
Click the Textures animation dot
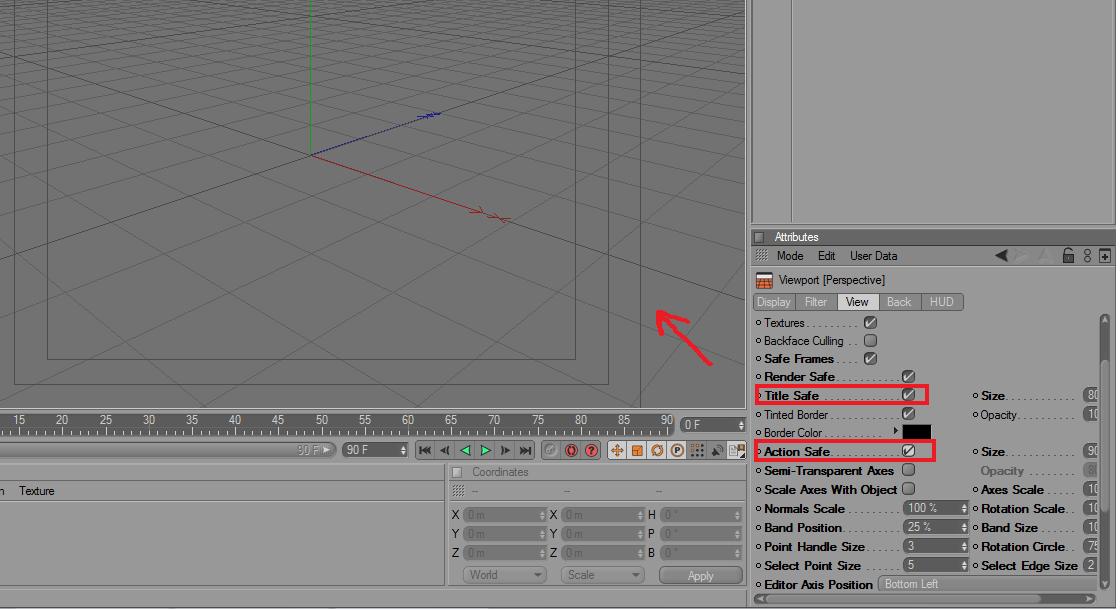(x=759, y=323)
